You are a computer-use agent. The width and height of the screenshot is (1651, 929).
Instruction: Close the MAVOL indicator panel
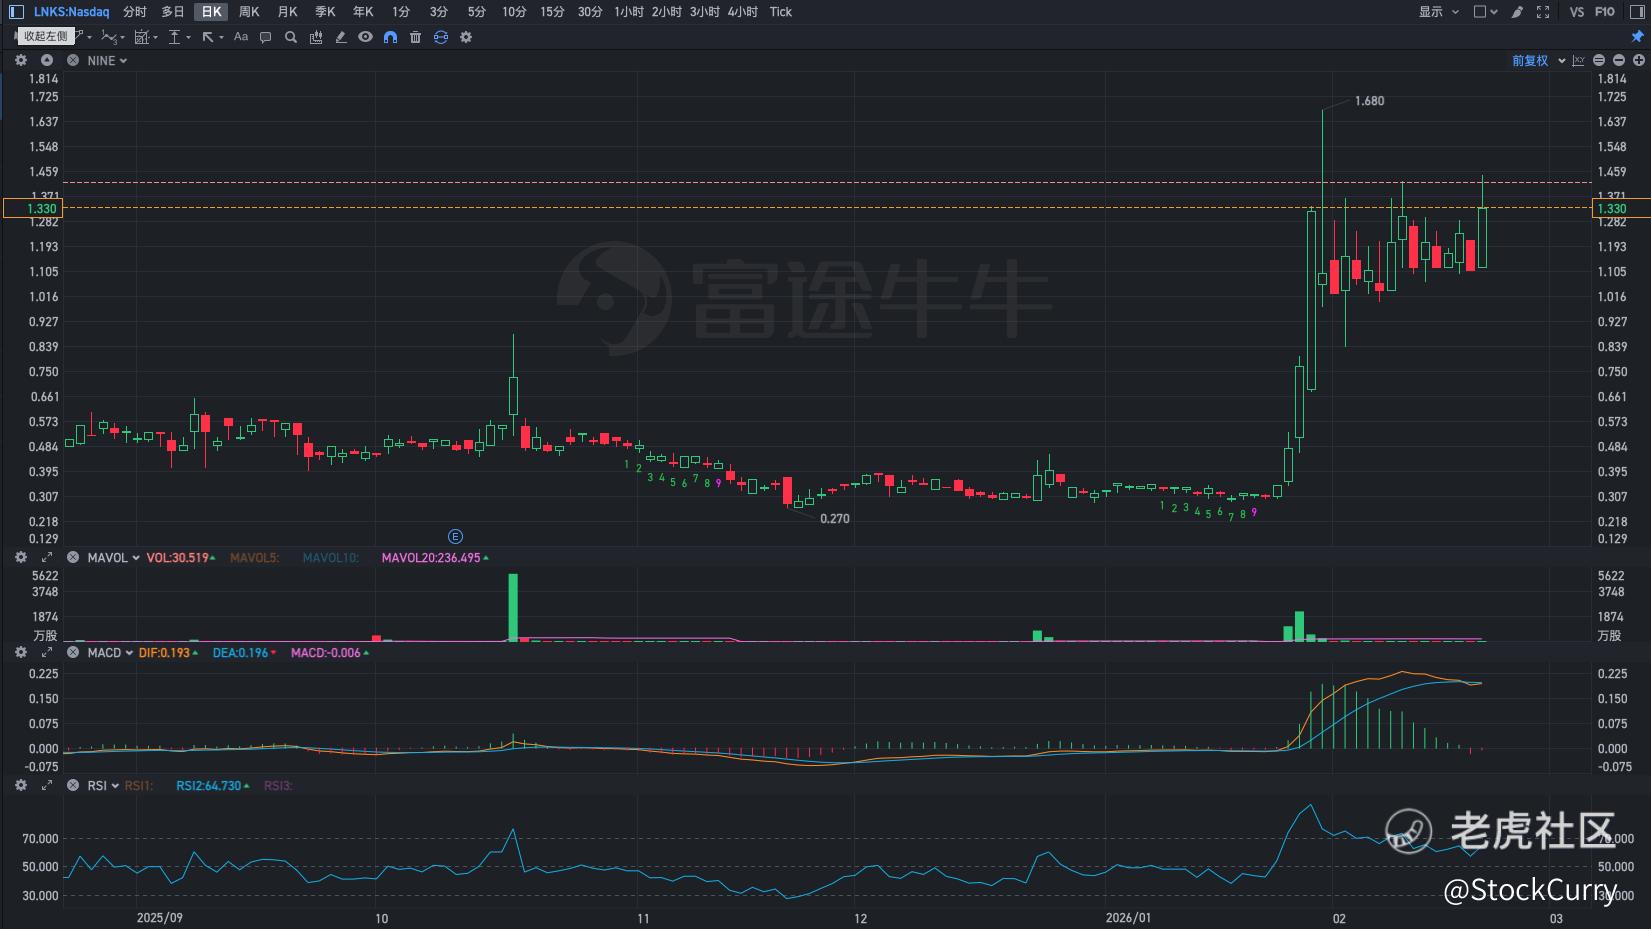(x=73, y=557)
